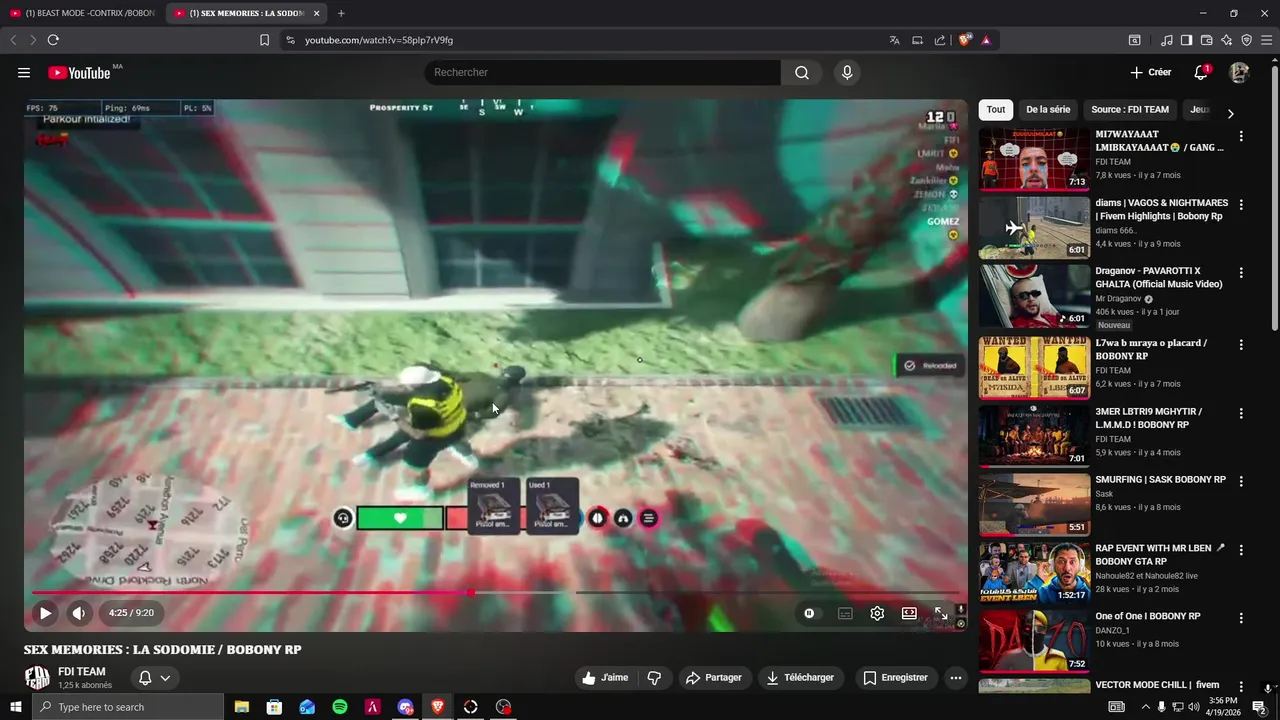The image size is (1280, 720).
Task: Open the account avatar menu
Action: pyautogui.click(x=1239, y=72)
